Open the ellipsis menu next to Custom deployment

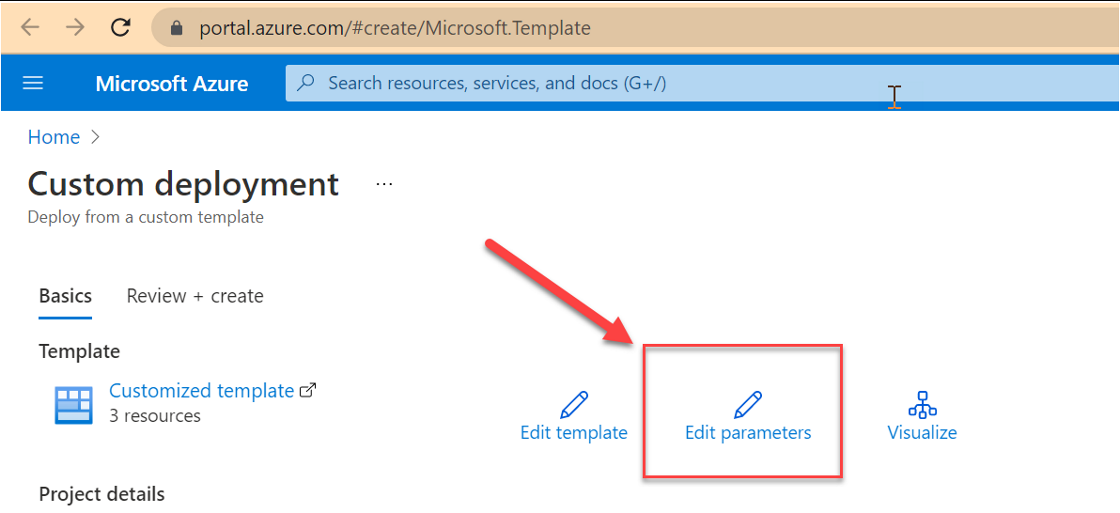point(384,184)
